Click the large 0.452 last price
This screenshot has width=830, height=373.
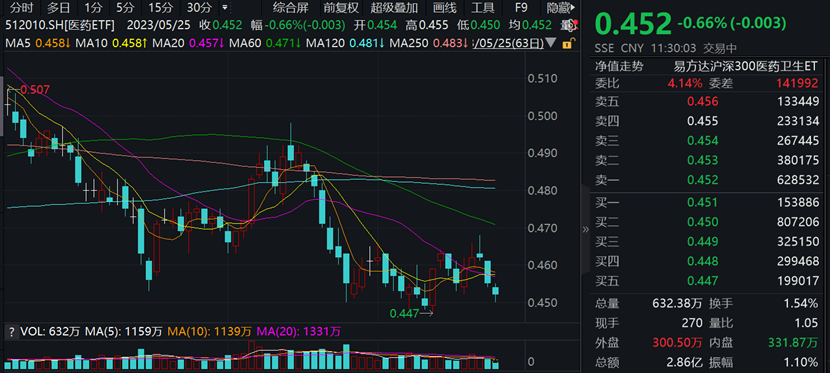[x=633, y=24]
